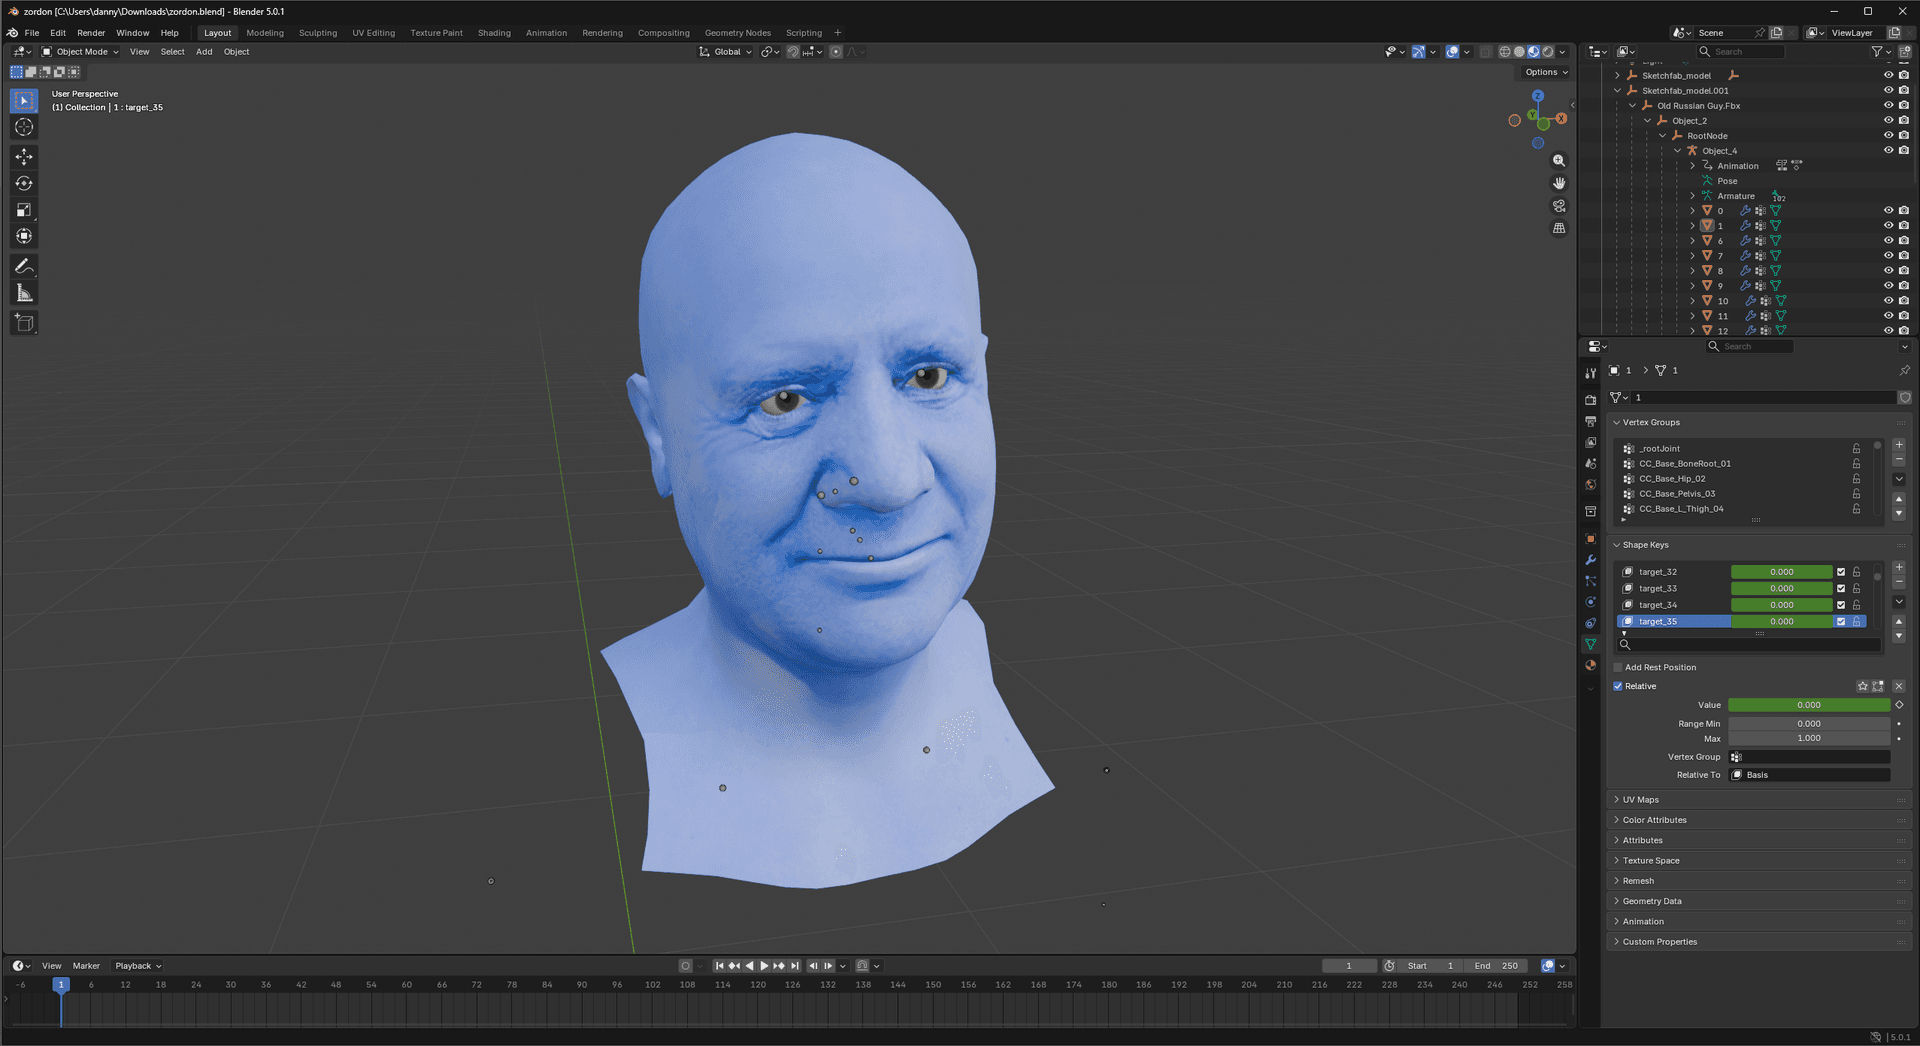The width and height of the screenshot is (1920, 1046).
Task: Adjust the shape key Value slider
Action: 1808,705
